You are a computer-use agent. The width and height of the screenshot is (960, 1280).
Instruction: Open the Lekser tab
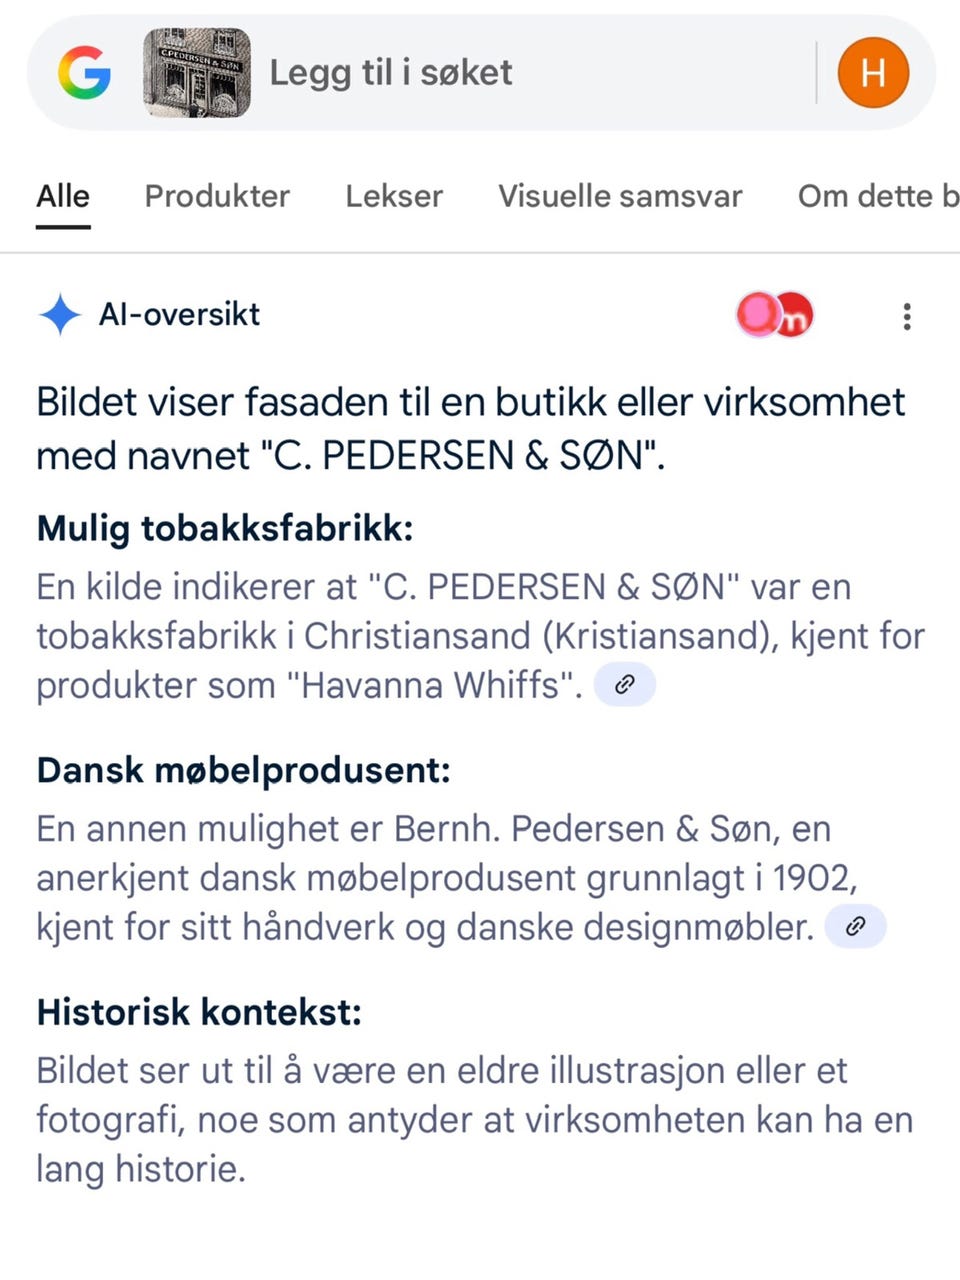point(394,196)
